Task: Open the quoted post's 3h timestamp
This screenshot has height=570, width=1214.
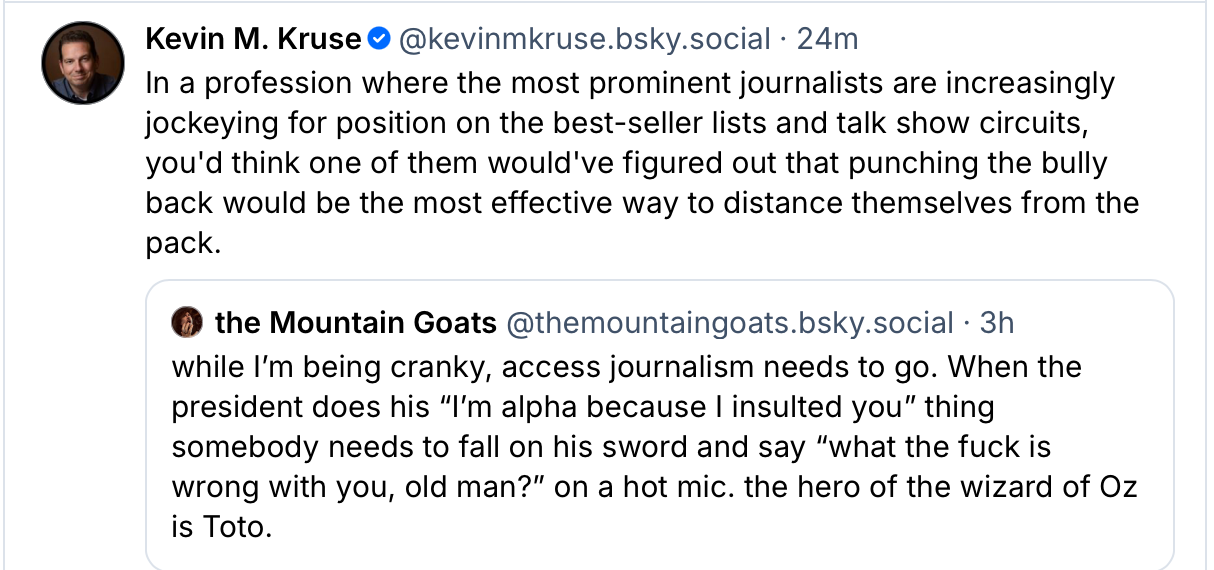Action: pos(996,323)
